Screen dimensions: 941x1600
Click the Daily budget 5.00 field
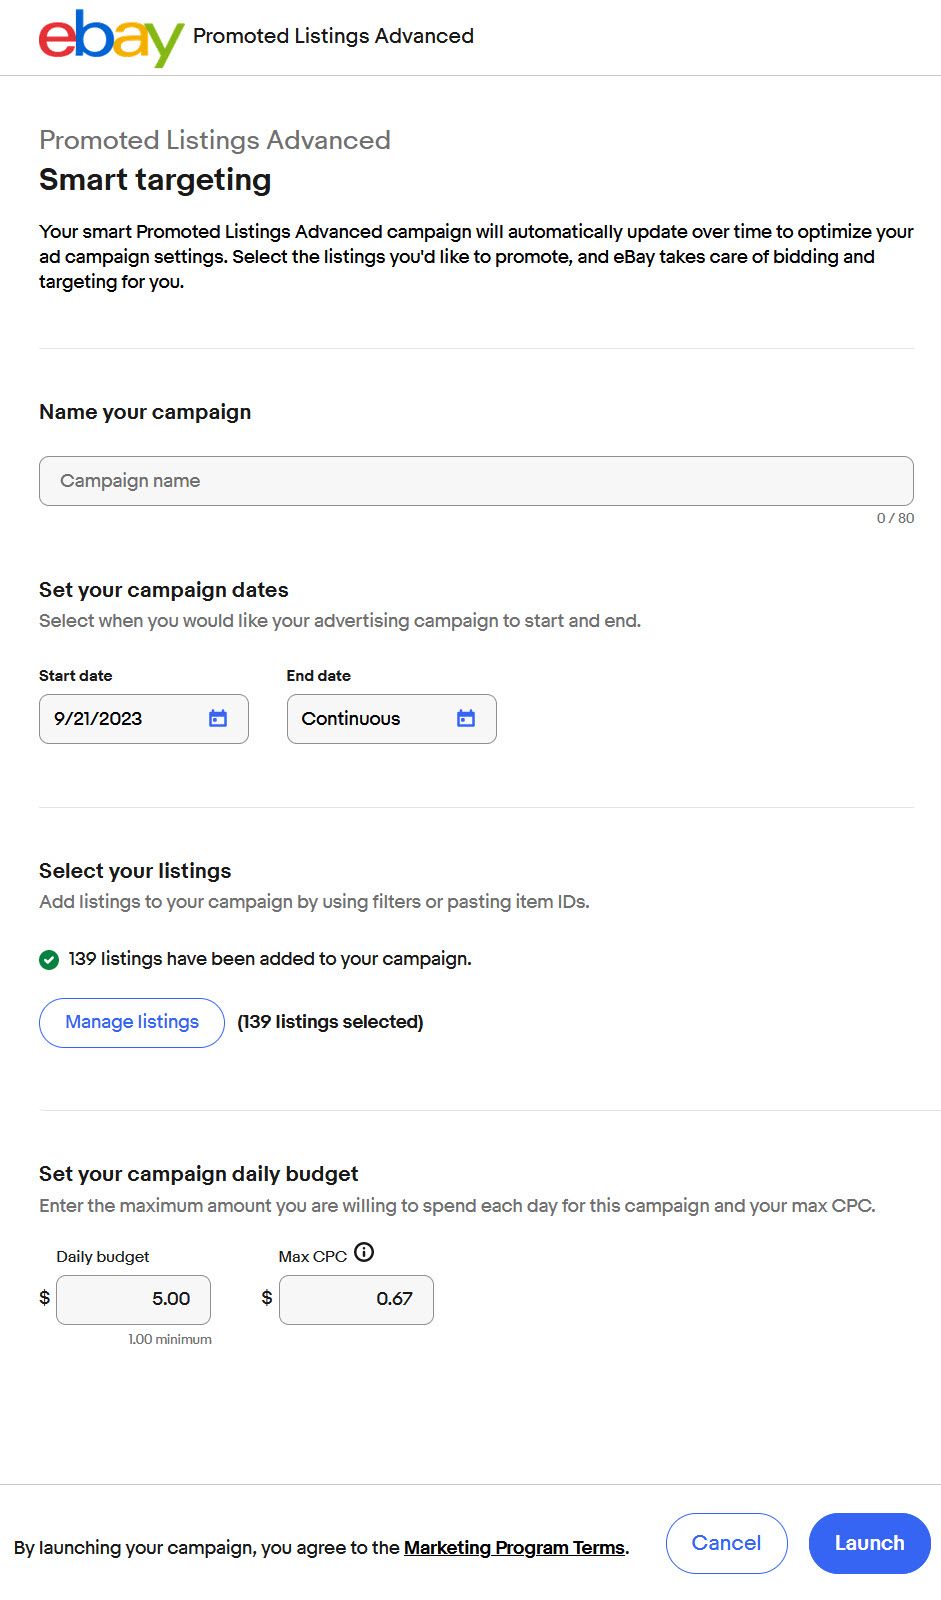(x=134, y=1299)
